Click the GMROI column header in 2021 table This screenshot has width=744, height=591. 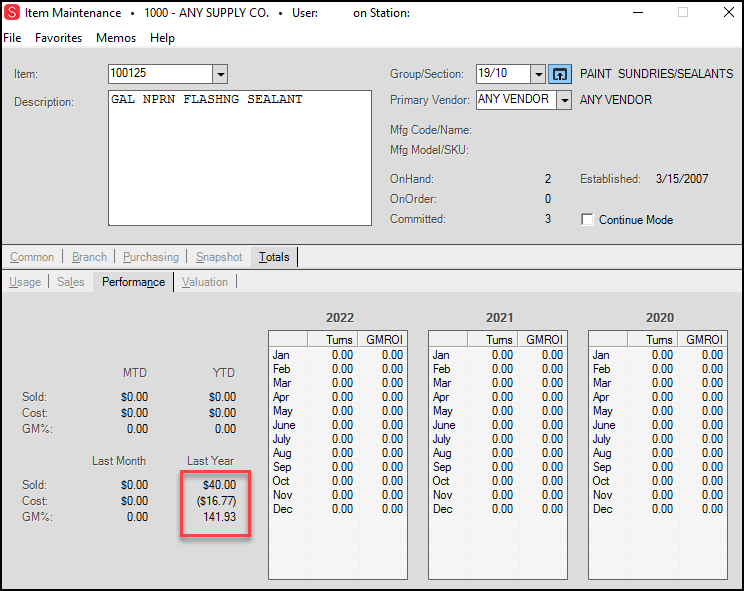(542, 340)
